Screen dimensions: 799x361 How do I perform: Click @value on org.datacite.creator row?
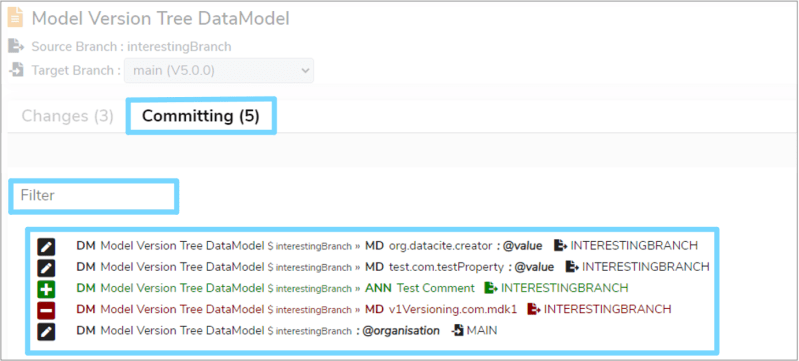[522, 246]
